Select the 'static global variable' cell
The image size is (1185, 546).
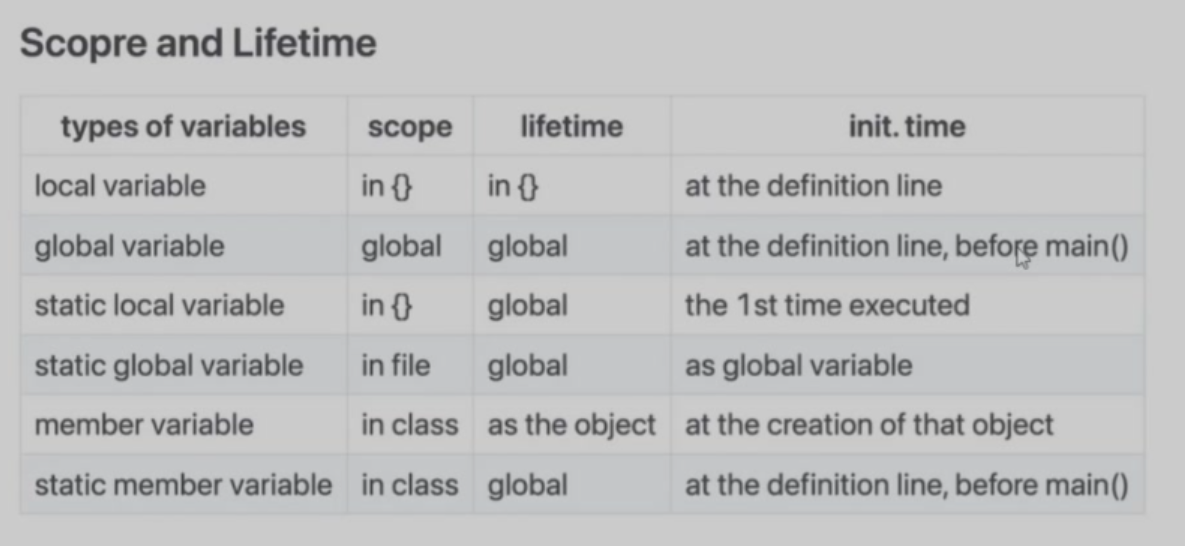[169, 365]
